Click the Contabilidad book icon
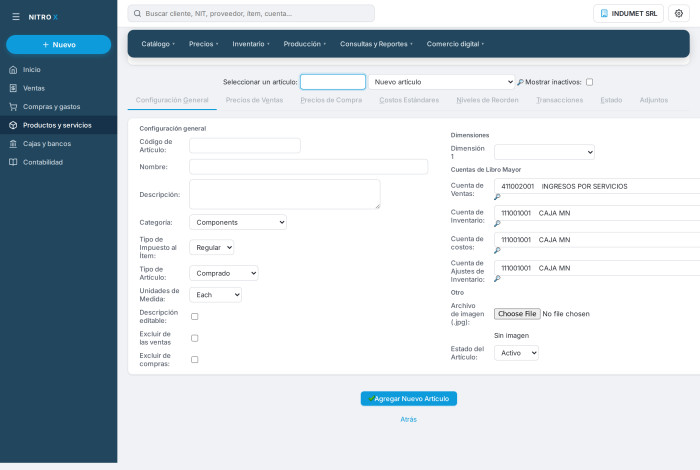700x470 pixels. click(x=13, y=162)
